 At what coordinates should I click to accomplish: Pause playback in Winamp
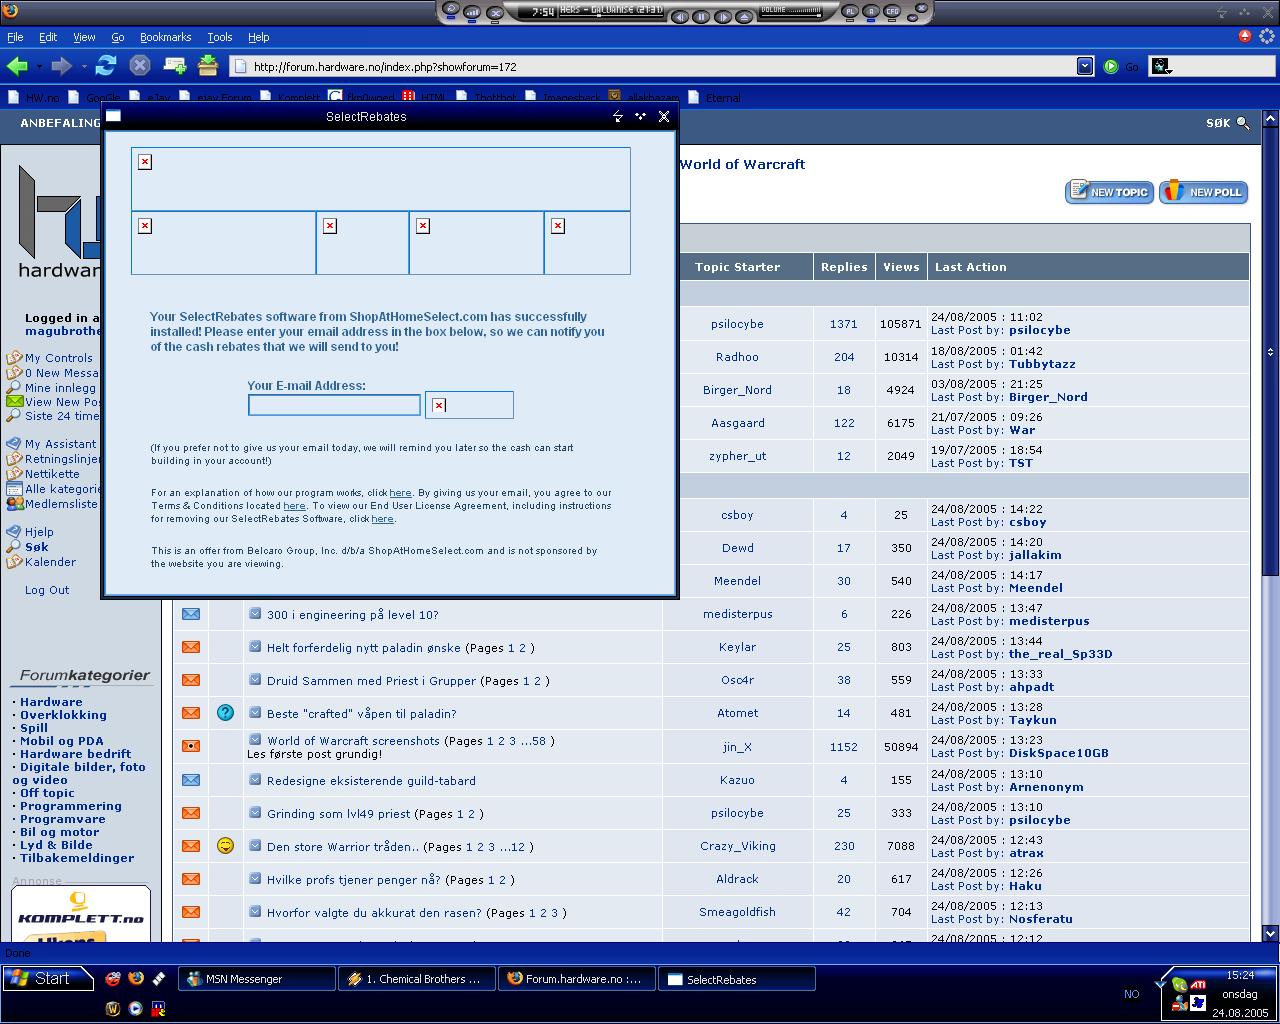tap(701, 17)
